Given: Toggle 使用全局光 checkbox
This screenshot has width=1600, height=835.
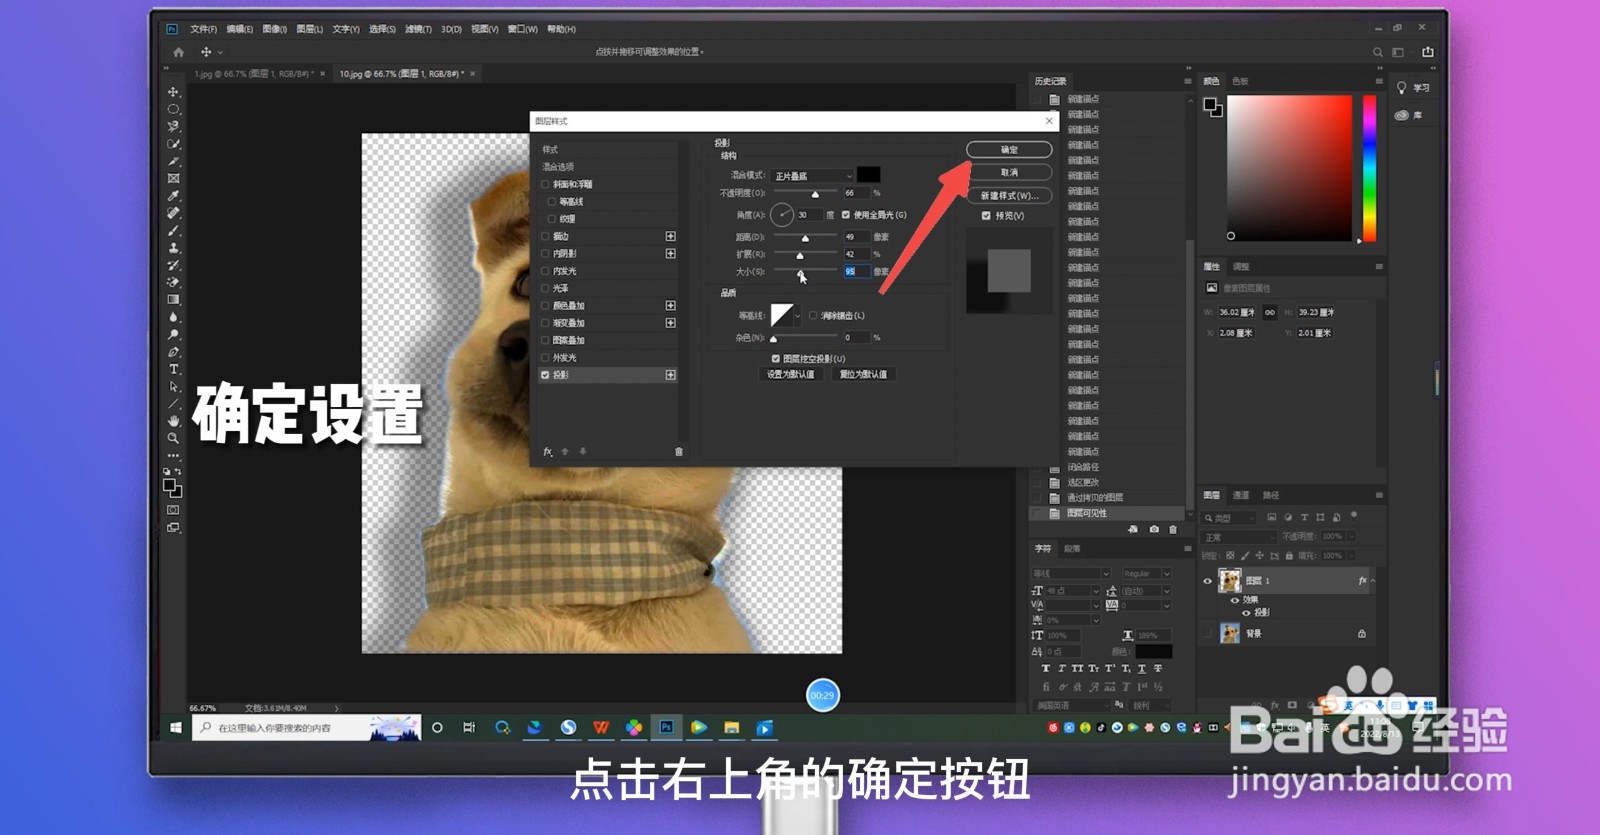Looking at the screenshot, I should coord(846,215).
